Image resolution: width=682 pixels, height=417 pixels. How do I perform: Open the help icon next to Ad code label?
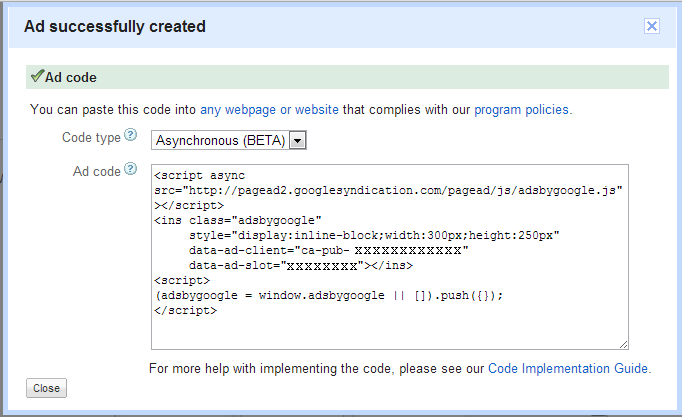pos(130,171)
